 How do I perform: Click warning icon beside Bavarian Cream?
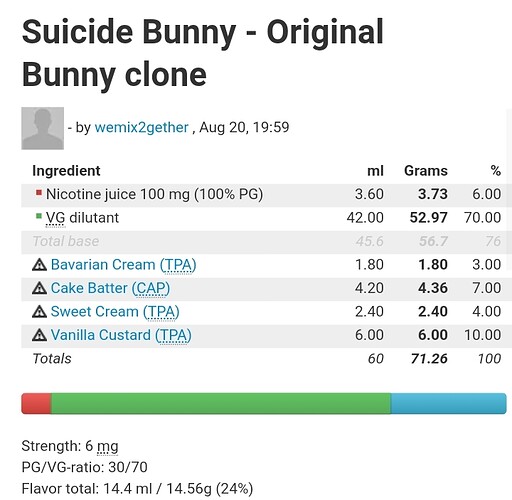tap(39, 265)
